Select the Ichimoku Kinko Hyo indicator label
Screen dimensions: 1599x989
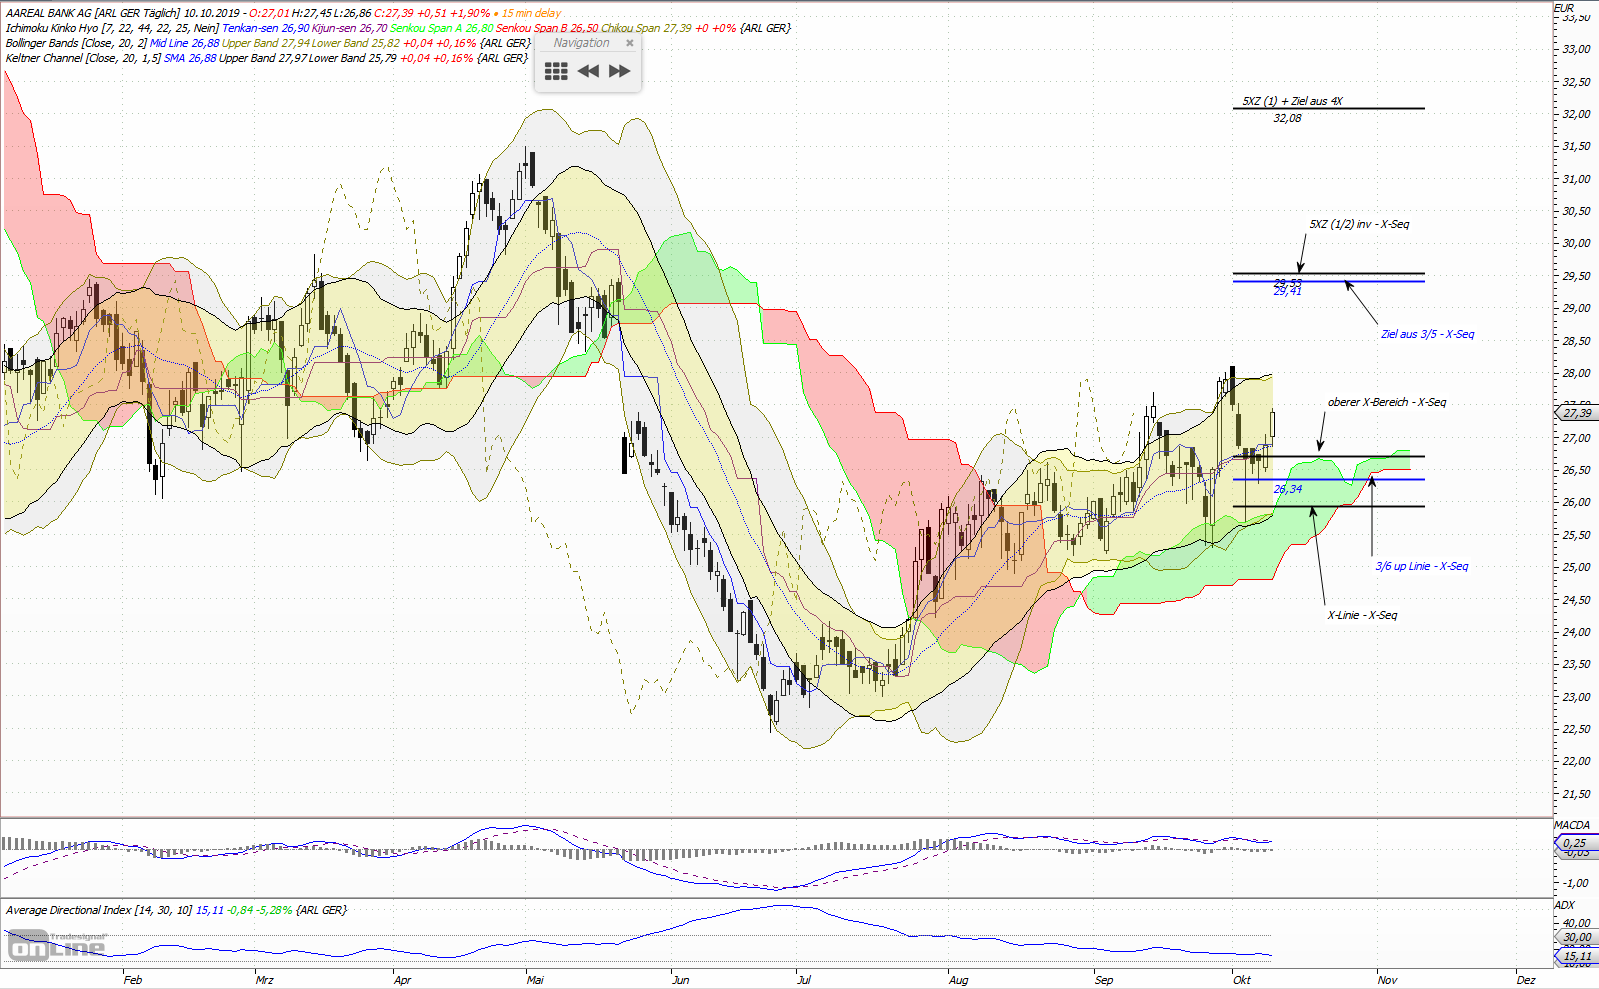112,28
